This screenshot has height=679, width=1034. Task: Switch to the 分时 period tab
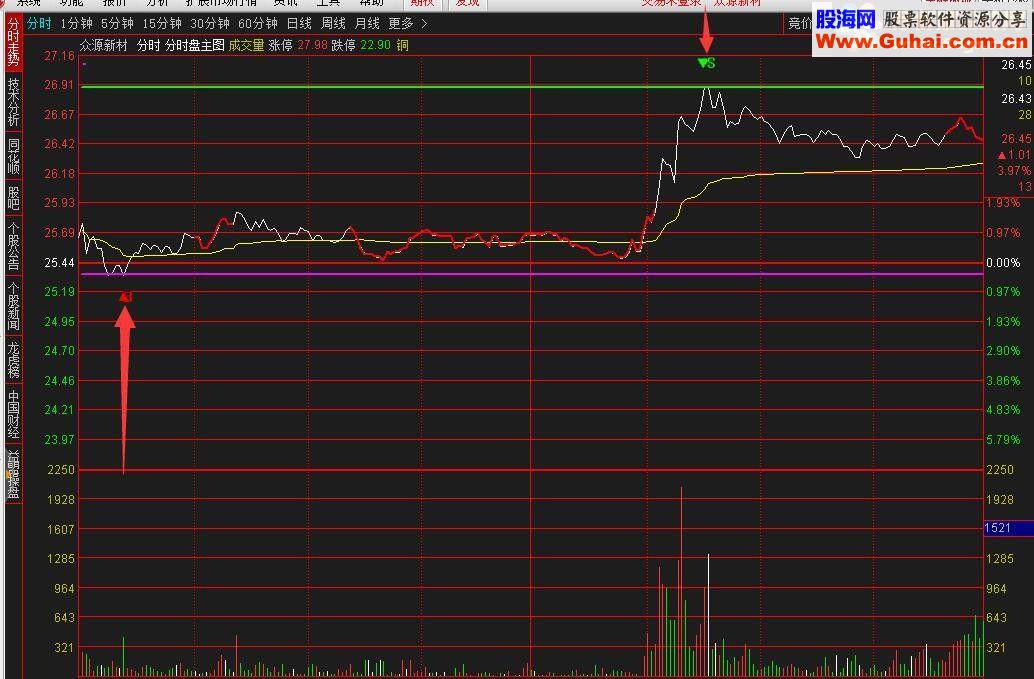(x=39, y=24)
